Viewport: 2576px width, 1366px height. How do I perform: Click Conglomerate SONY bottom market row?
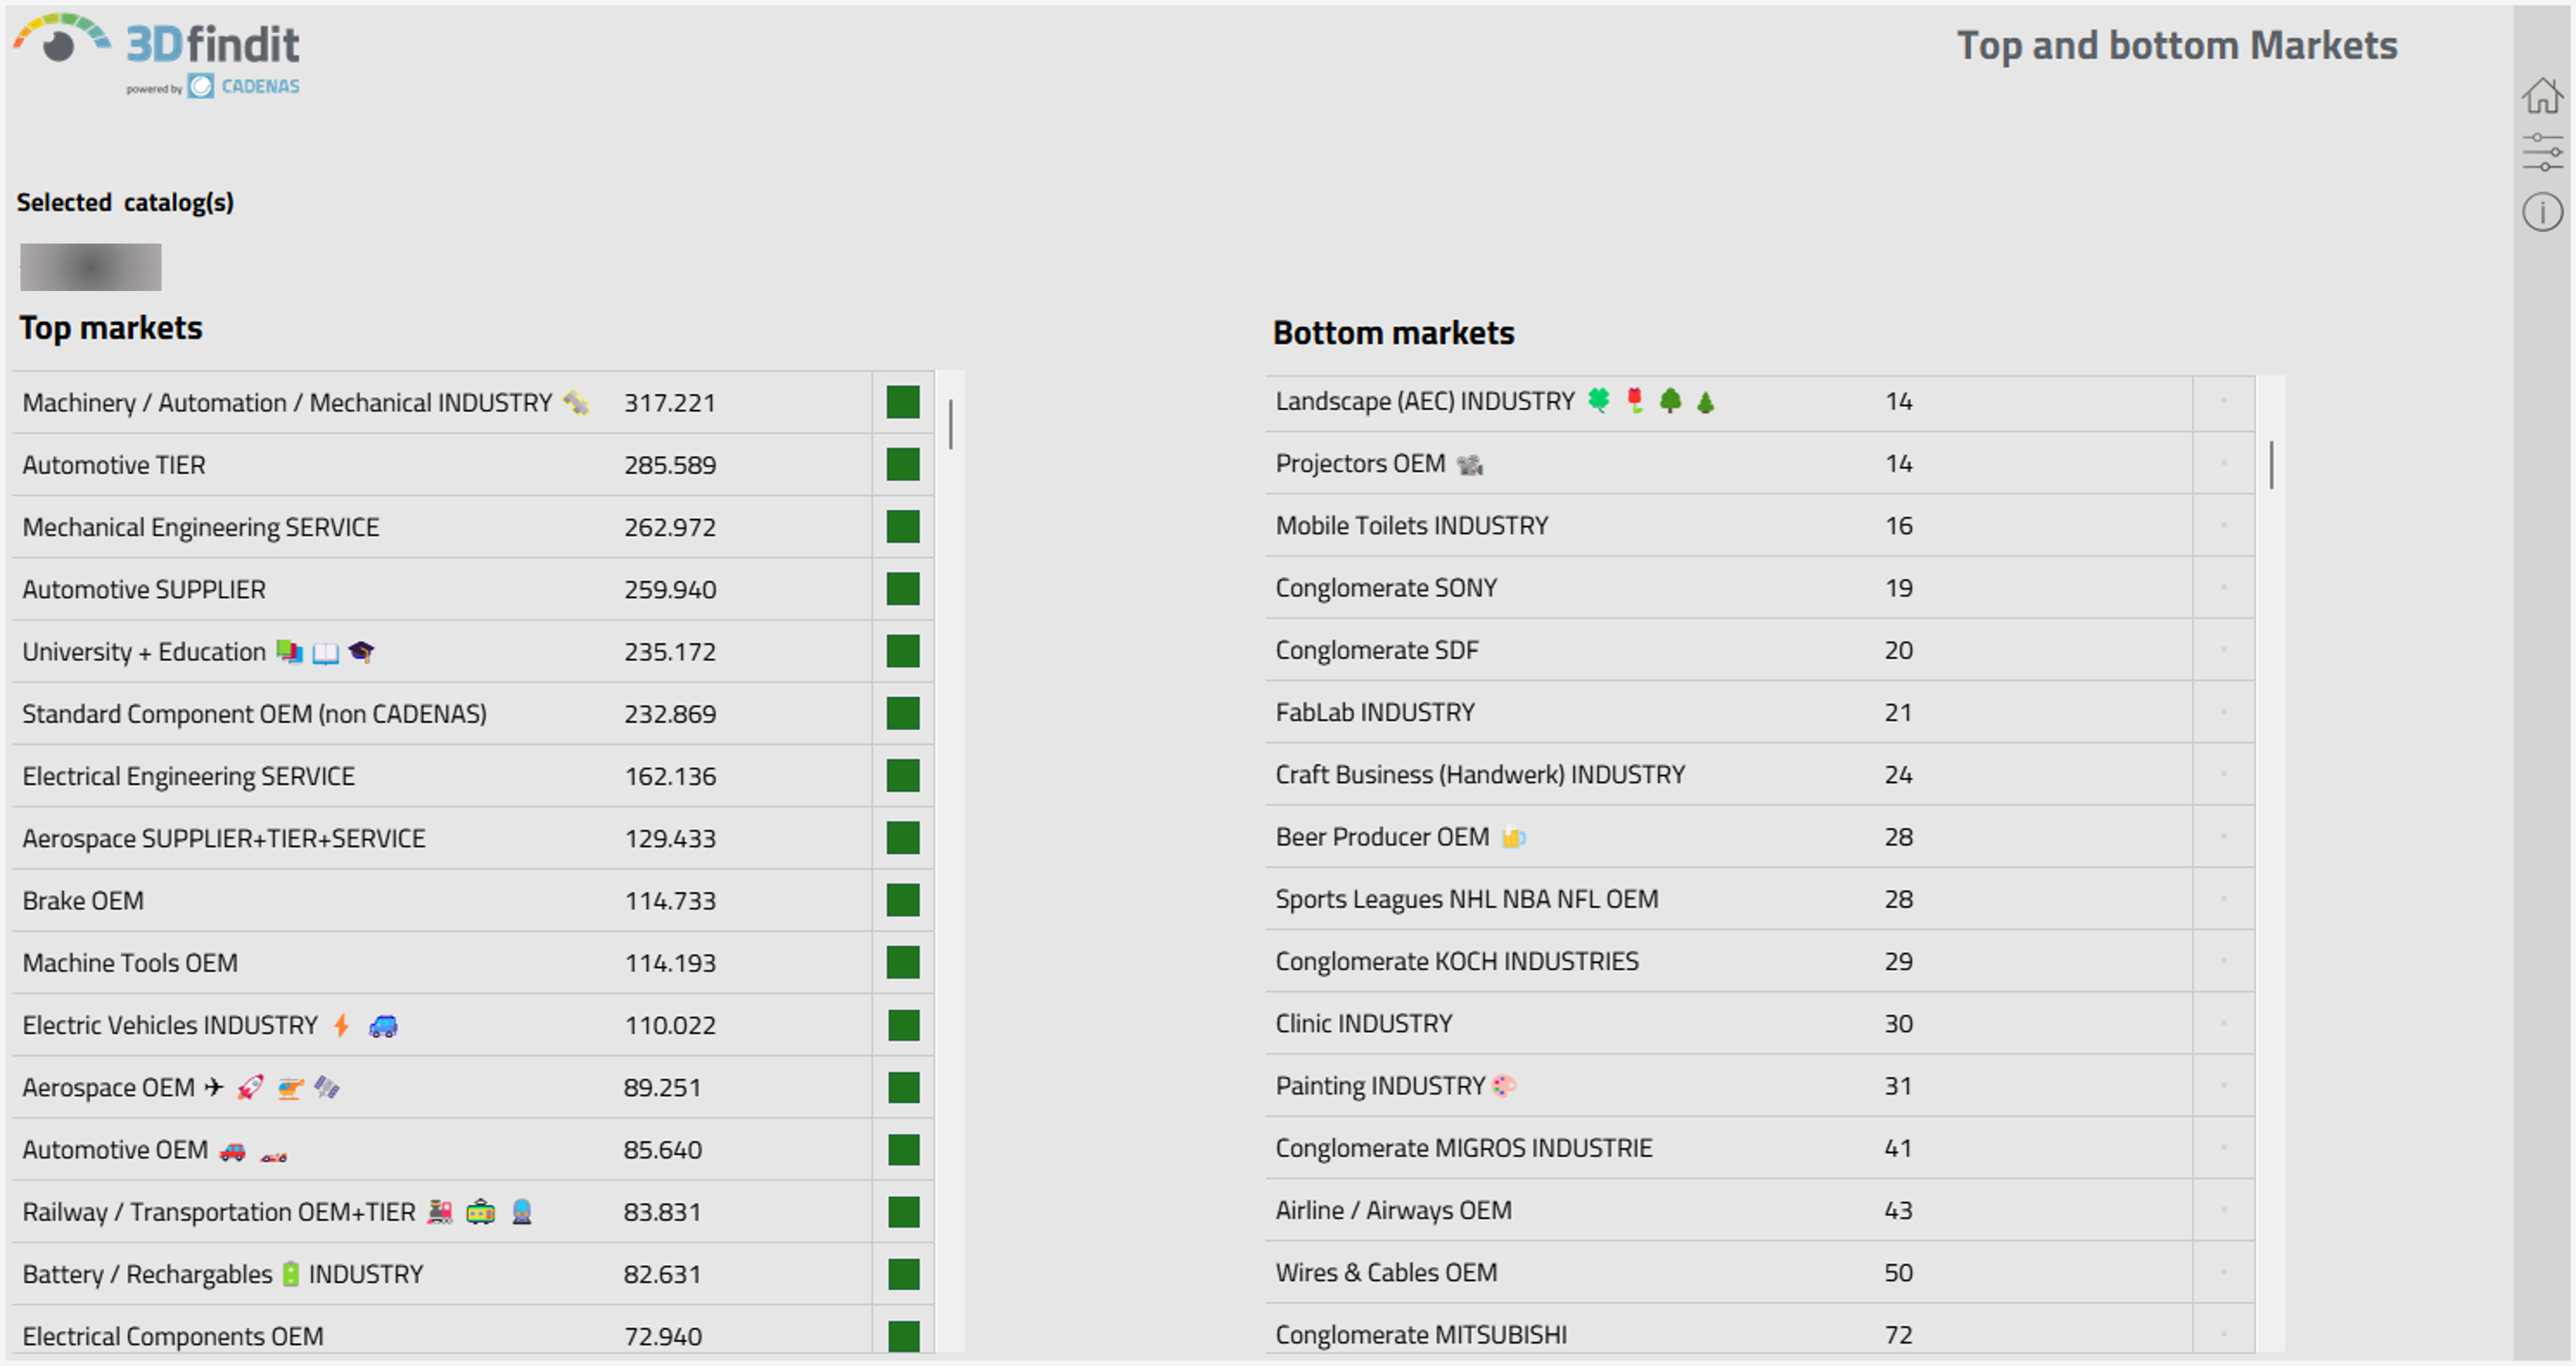pyautogui.click(x=1385, y=588)
